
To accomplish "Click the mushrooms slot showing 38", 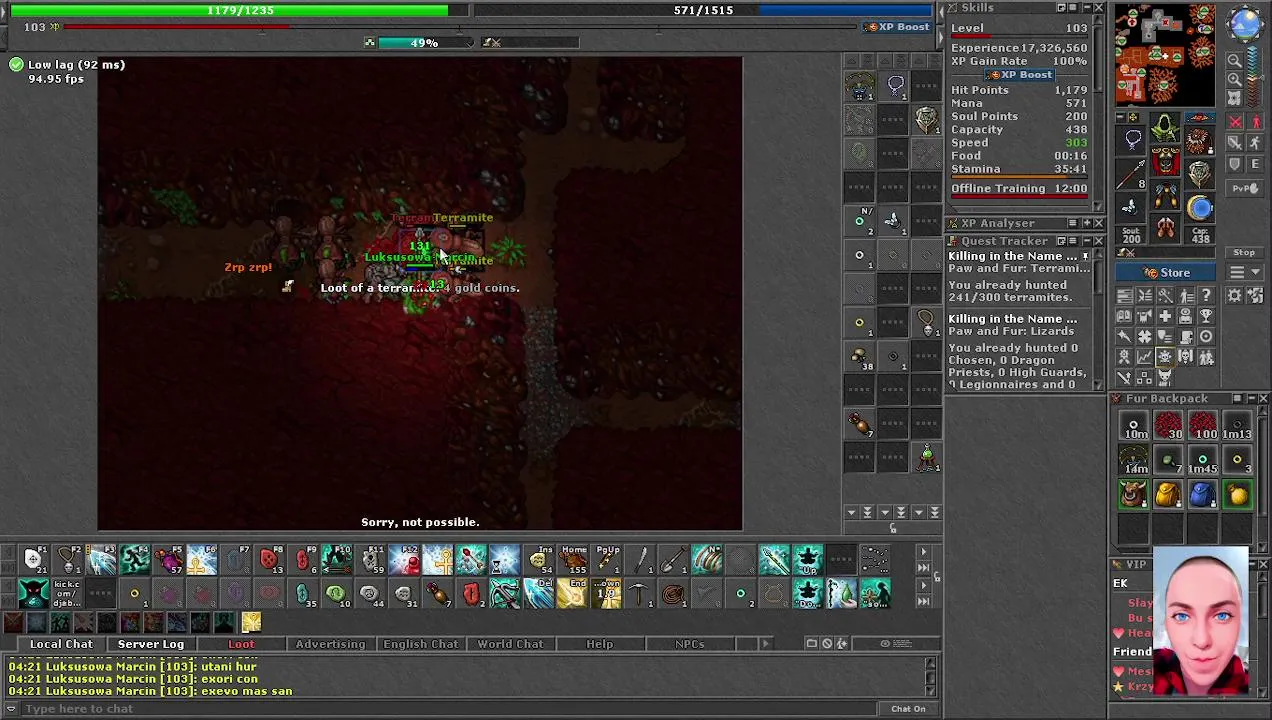I will click(x=859, y=357).
